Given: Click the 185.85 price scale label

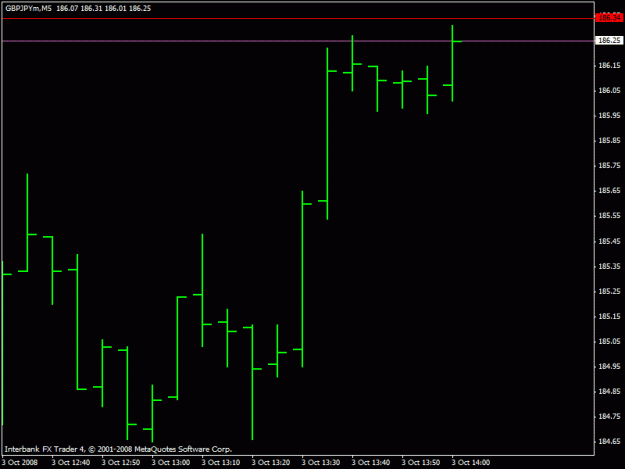Looking at the screenshot, I should click(x=609, y=141).
